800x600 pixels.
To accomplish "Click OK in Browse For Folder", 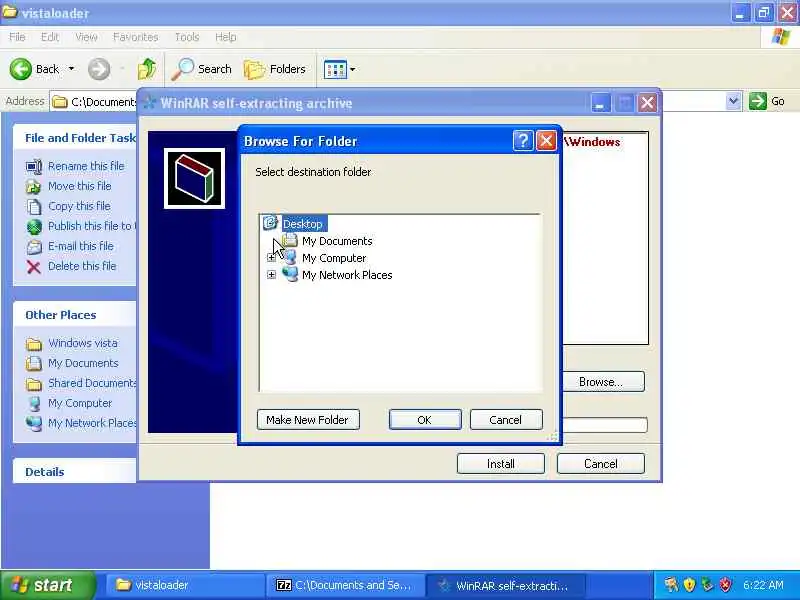I will (x=425, y=419).
